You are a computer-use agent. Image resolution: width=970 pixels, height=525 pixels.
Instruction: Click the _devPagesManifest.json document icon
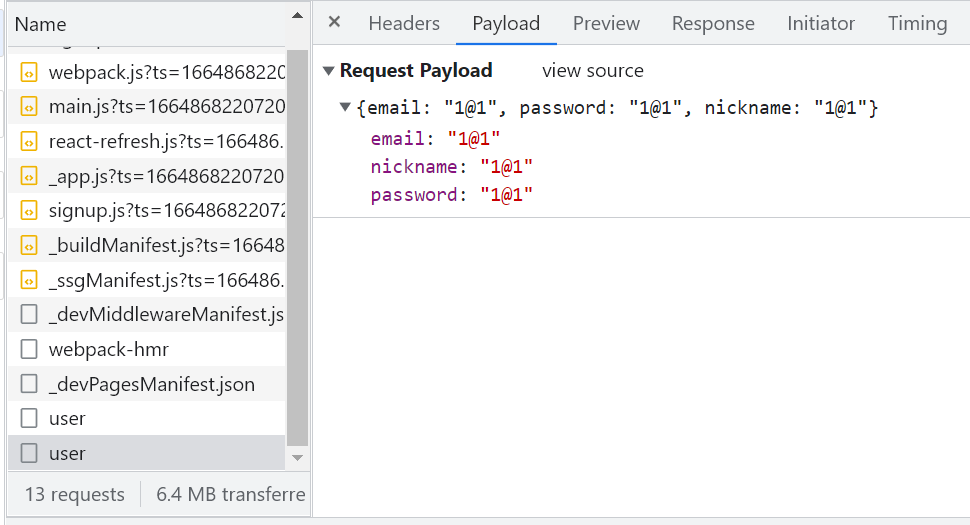point(30,384)
